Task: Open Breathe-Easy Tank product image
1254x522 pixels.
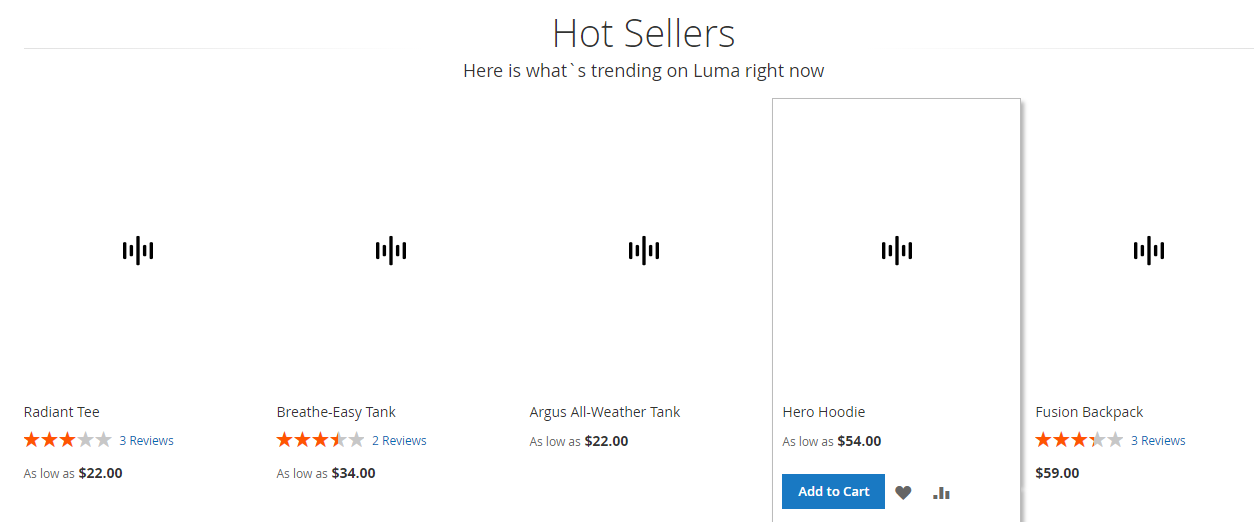Action: tap(391, 250)
